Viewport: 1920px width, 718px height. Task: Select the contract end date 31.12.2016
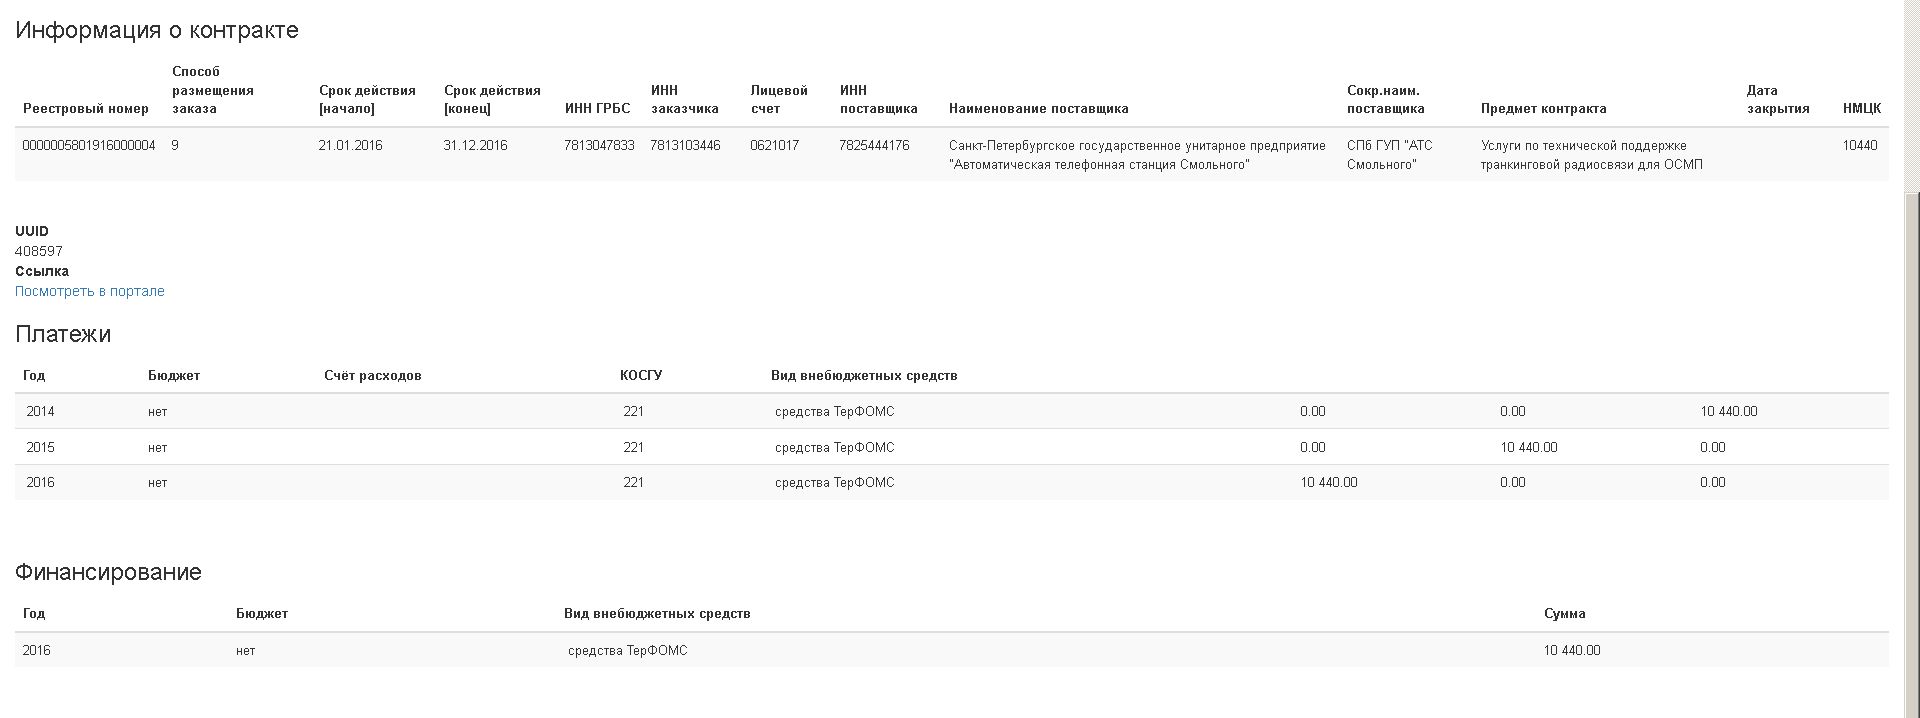coord(475,145)
